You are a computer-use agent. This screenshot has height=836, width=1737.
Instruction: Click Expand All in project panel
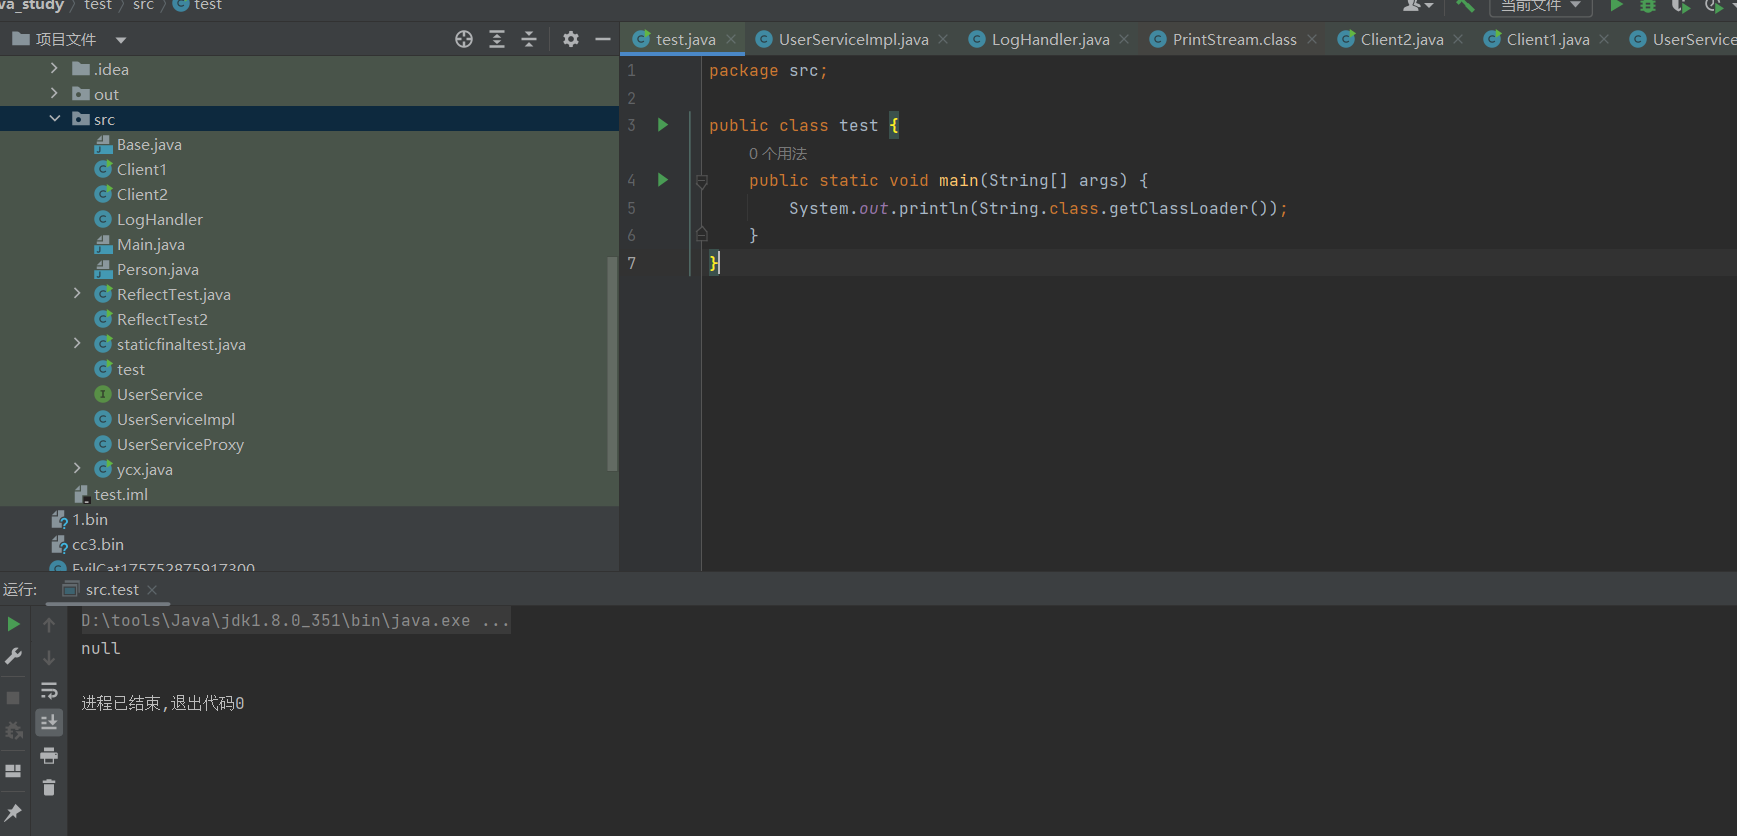[x=497, y=39]
